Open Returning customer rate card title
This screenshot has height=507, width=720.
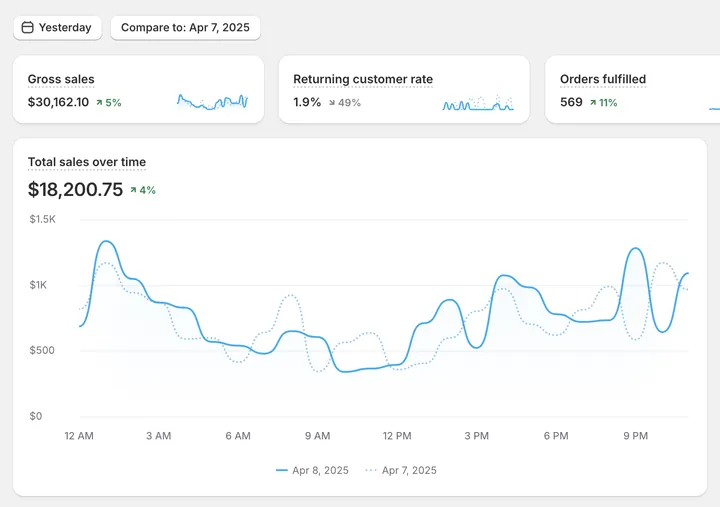tap(363, 79)
